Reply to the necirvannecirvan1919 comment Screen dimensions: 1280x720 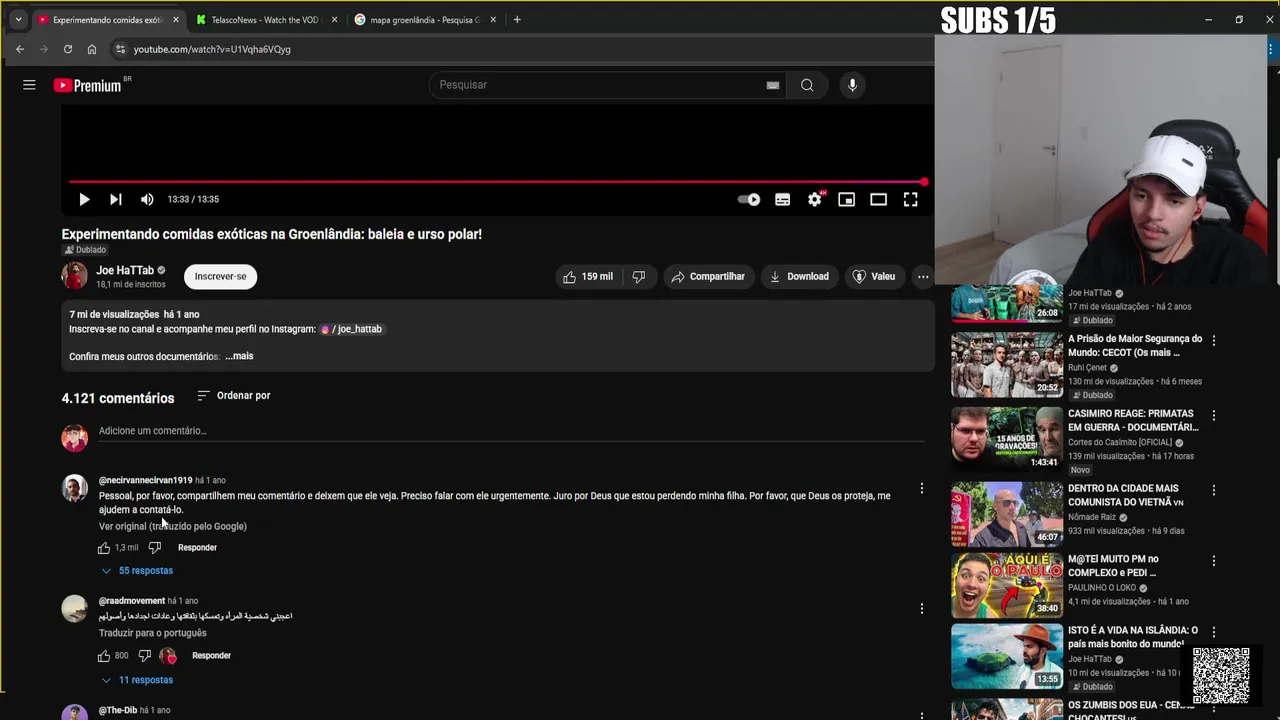[197, 548]
